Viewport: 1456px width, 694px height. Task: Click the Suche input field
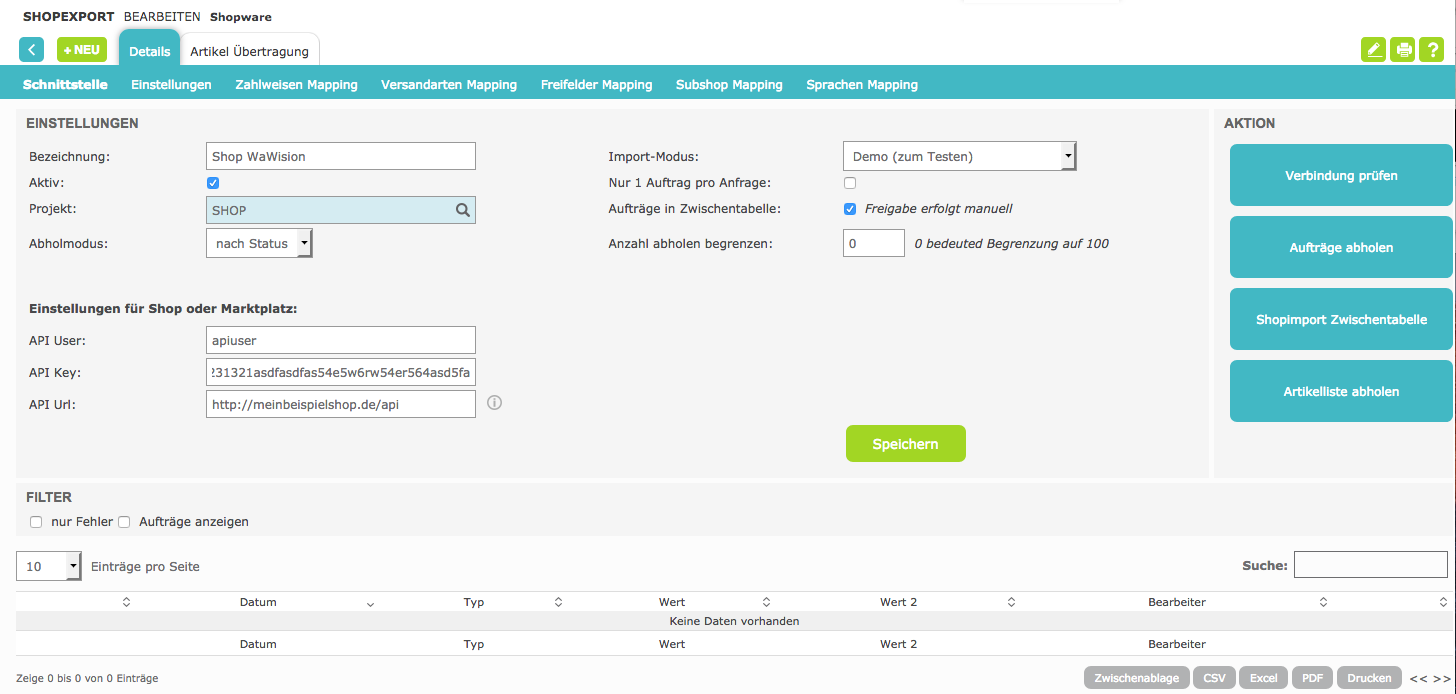(x=1370, y=565)
